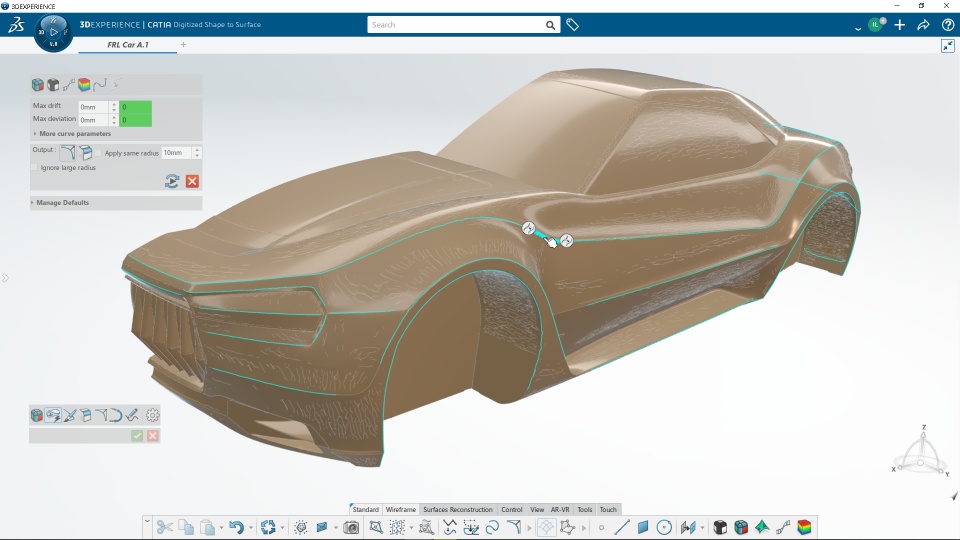Open the Undo history dropdown arrow
Viewport: 960px width, 540px height.
point(251,527)
